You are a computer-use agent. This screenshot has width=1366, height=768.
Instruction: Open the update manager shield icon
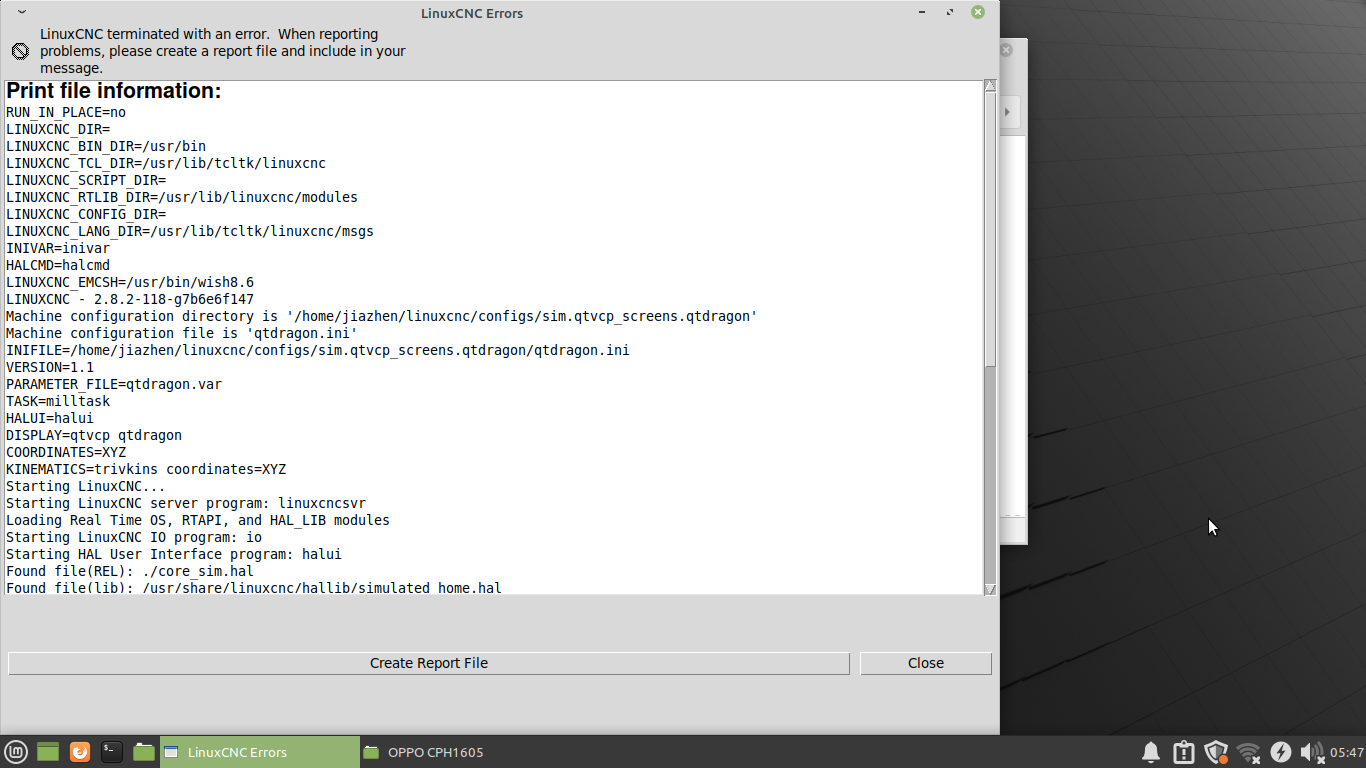click(1216, 752)
